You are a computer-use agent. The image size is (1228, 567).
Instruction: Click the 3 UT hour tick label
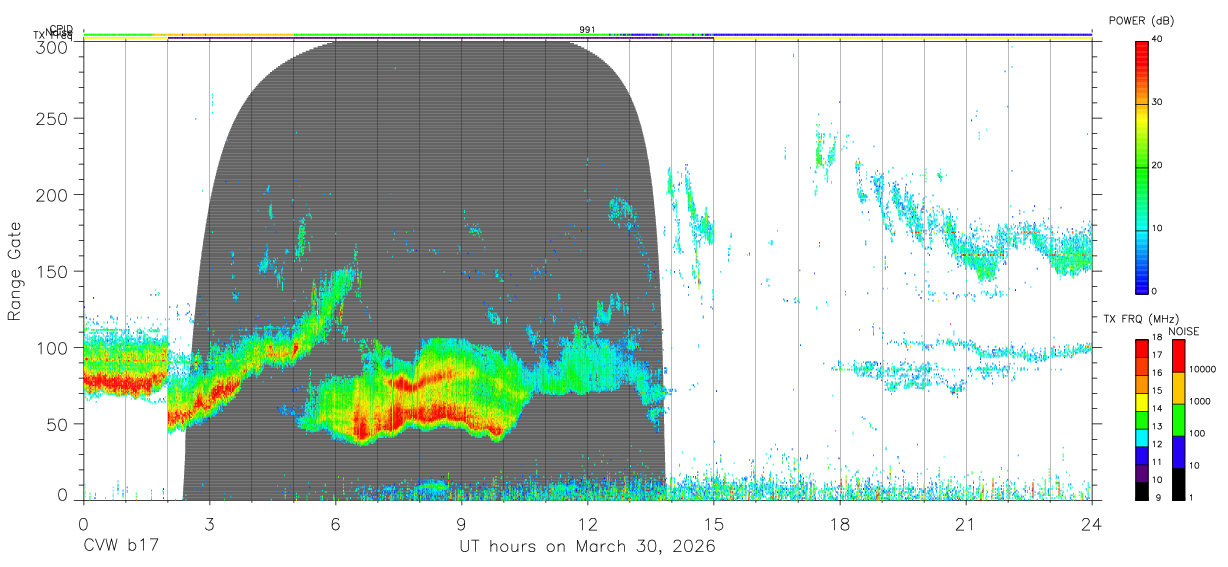[x=209, y=524]
